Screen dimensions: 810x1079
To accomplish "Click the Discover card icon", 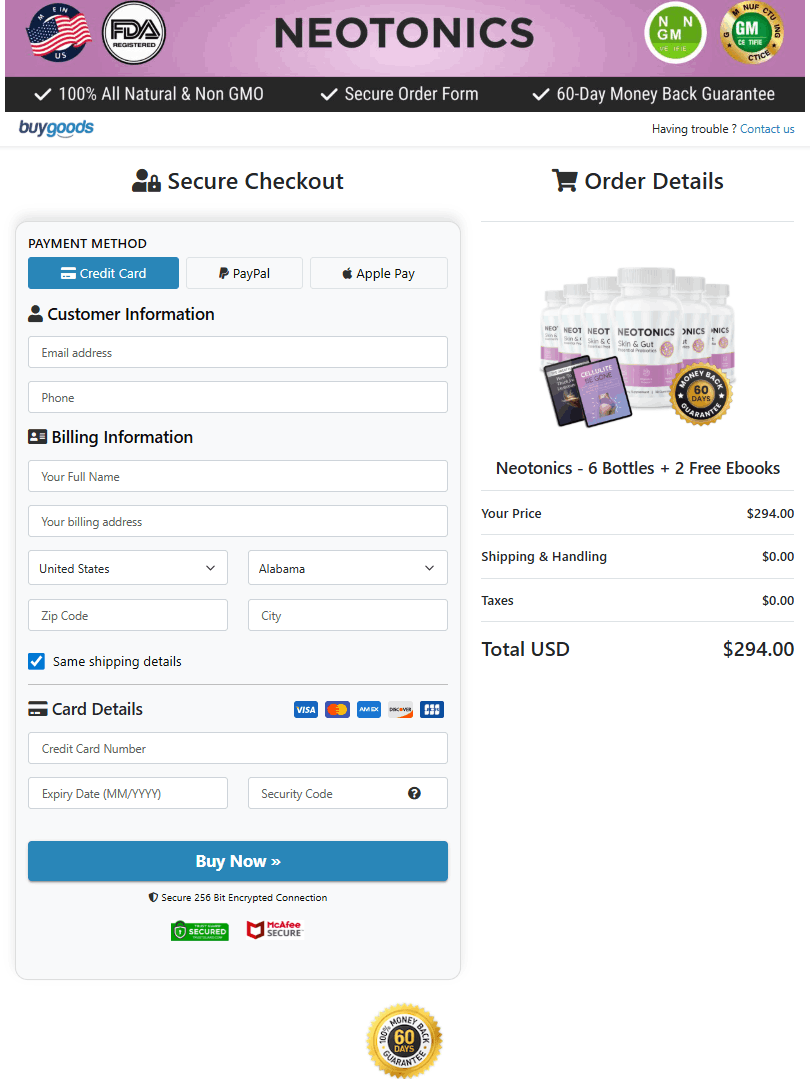I will coord(400,710).
